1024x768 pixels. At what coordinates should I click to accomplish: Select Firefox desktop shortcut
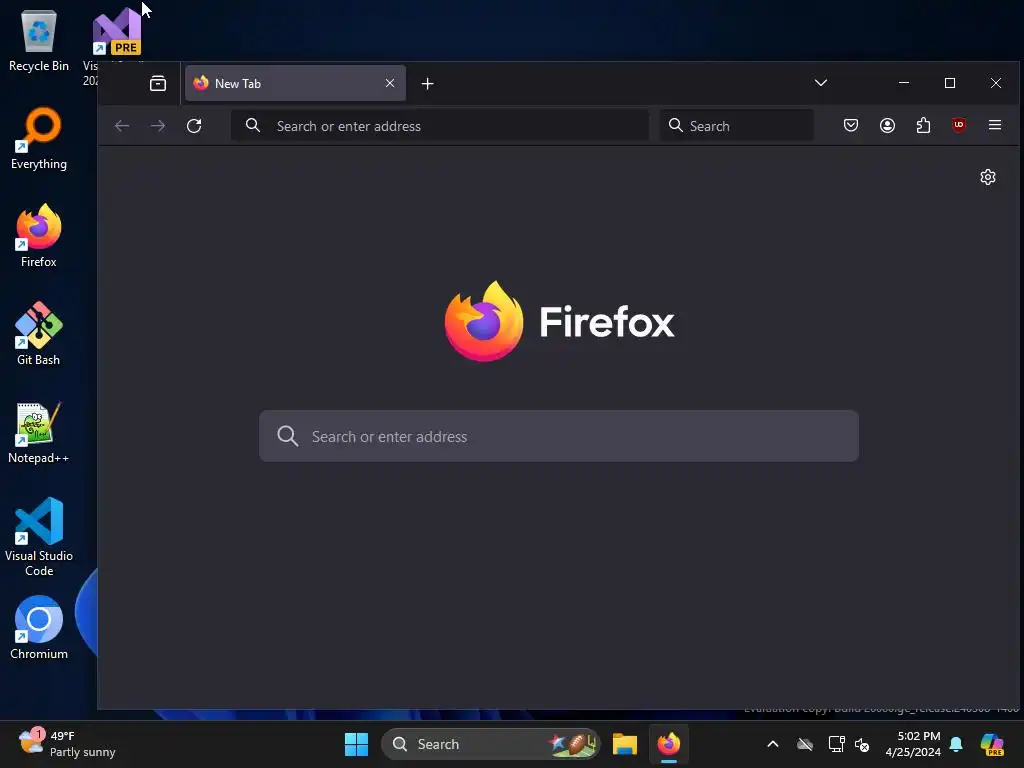tap(39, 236)
